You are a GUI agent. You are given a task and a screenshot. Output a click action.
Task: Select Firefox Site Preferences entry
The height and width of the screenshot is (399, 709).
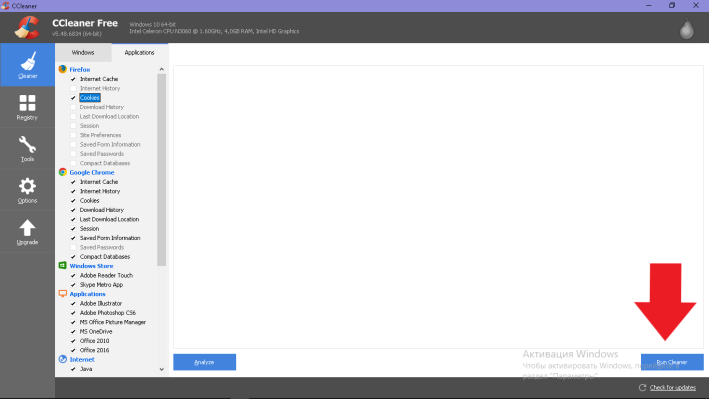click(100, 135)
